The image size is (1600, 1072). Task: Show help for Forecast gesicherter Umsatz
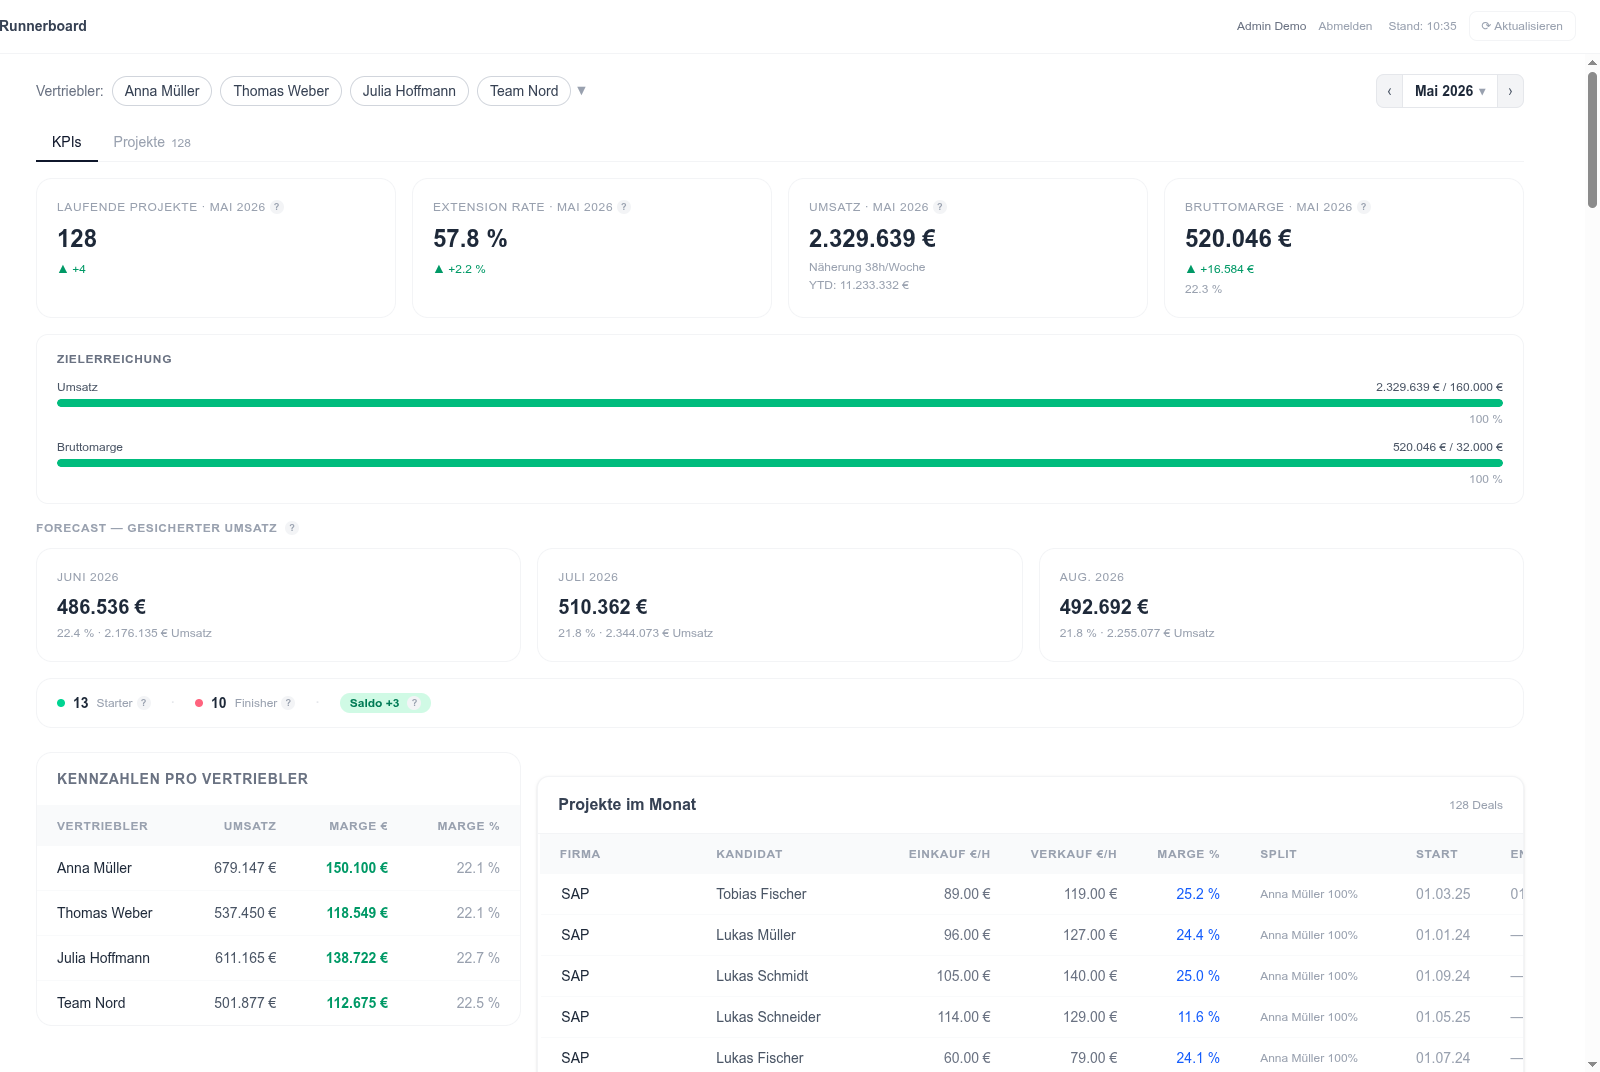point(292,528)
